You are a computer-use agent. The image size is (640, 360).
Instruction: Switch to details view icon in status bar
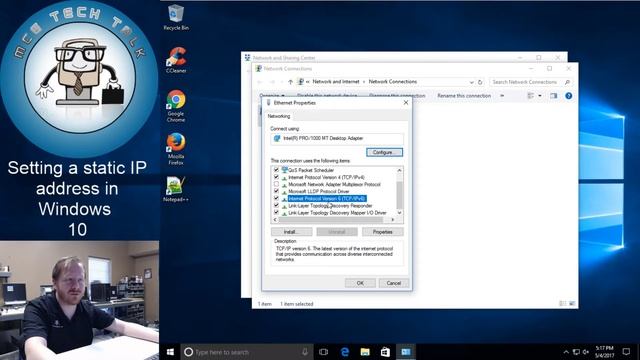[562, 304]
